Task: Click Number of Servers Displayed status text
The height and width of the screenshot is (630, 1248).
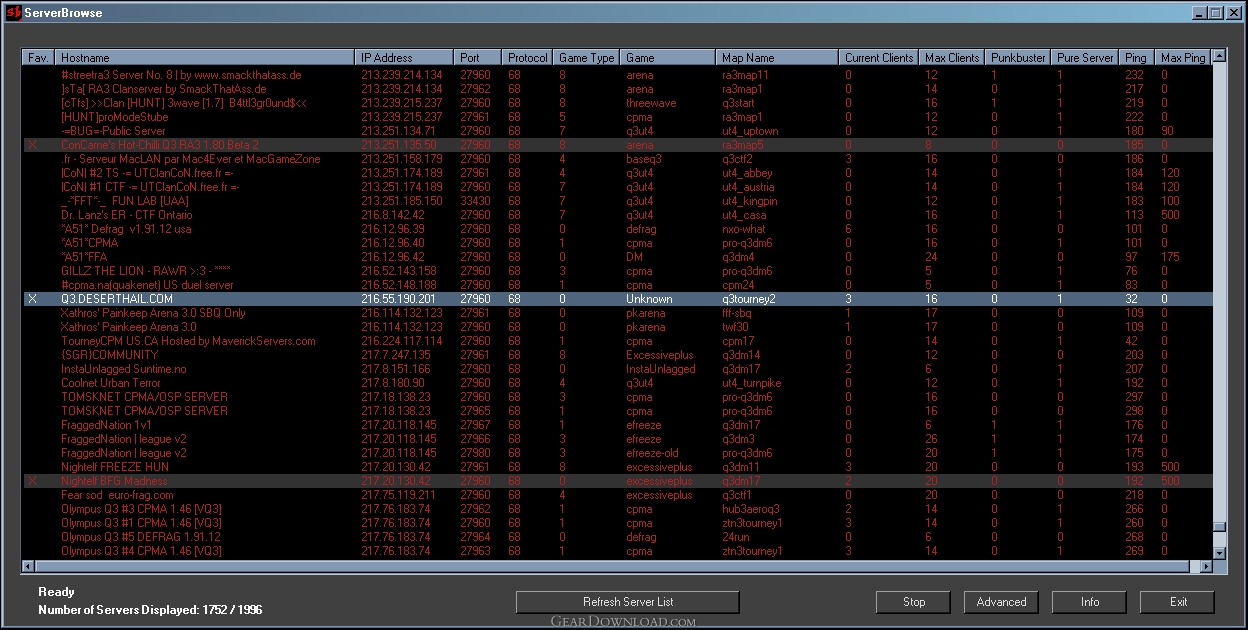Action: pyautogui.click(x=150, y=609)
